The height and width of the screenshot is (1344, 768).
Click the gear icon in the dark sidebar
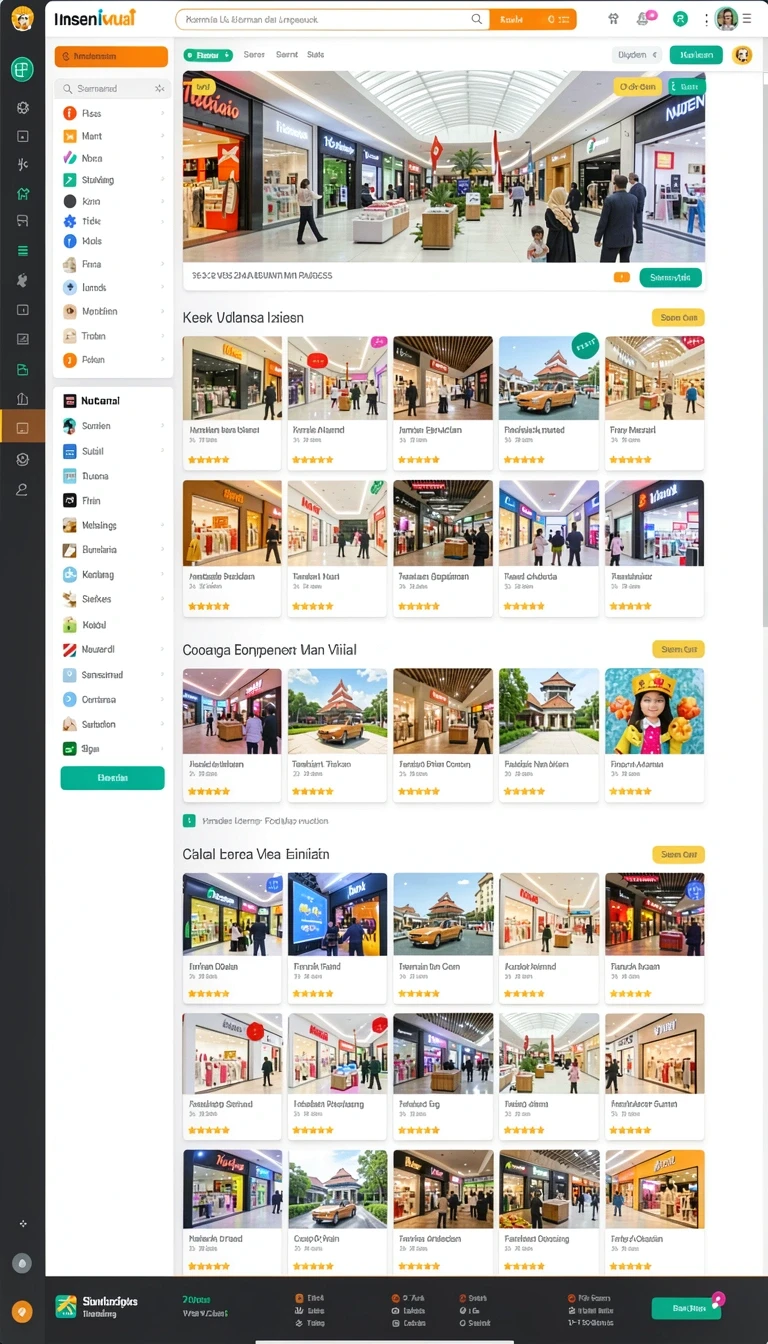23,107
